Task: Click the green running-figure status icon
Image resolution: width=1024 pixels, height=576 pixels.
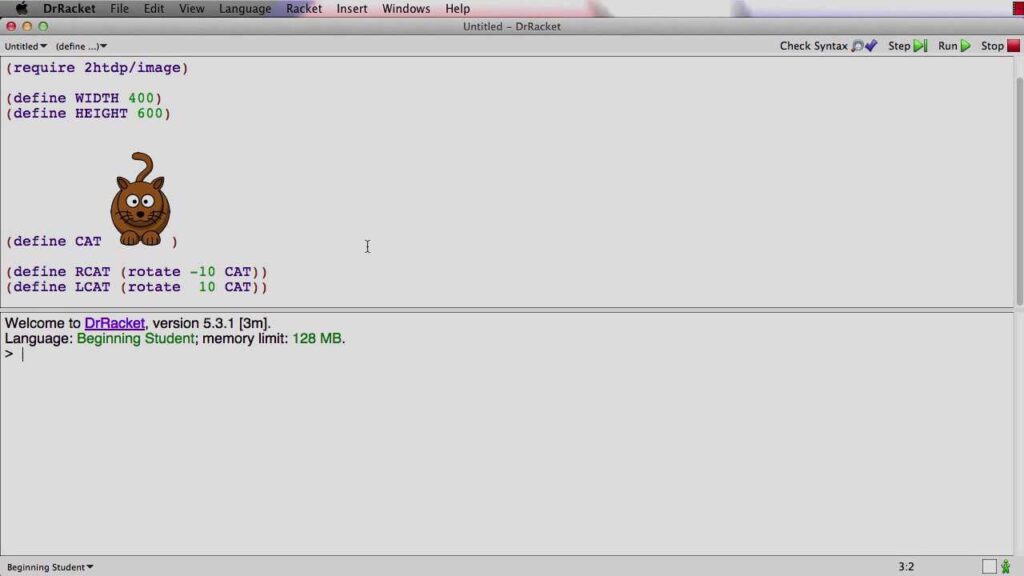Action: pyautogui.click(x=1006, y=566)
